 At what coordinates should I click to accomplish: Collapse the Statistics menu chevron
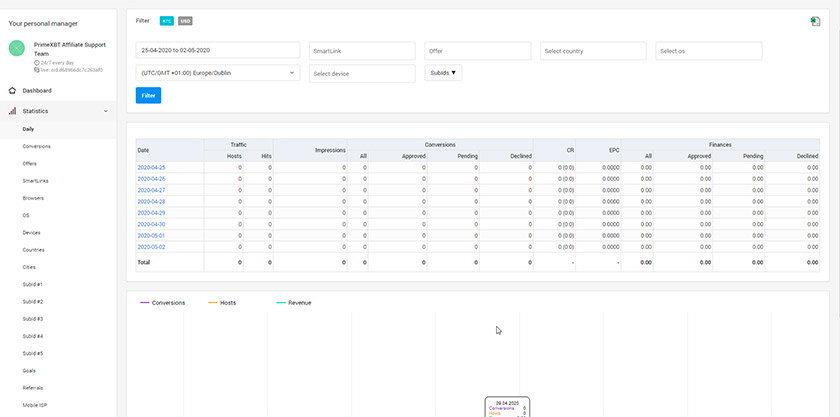coord(106,111)
